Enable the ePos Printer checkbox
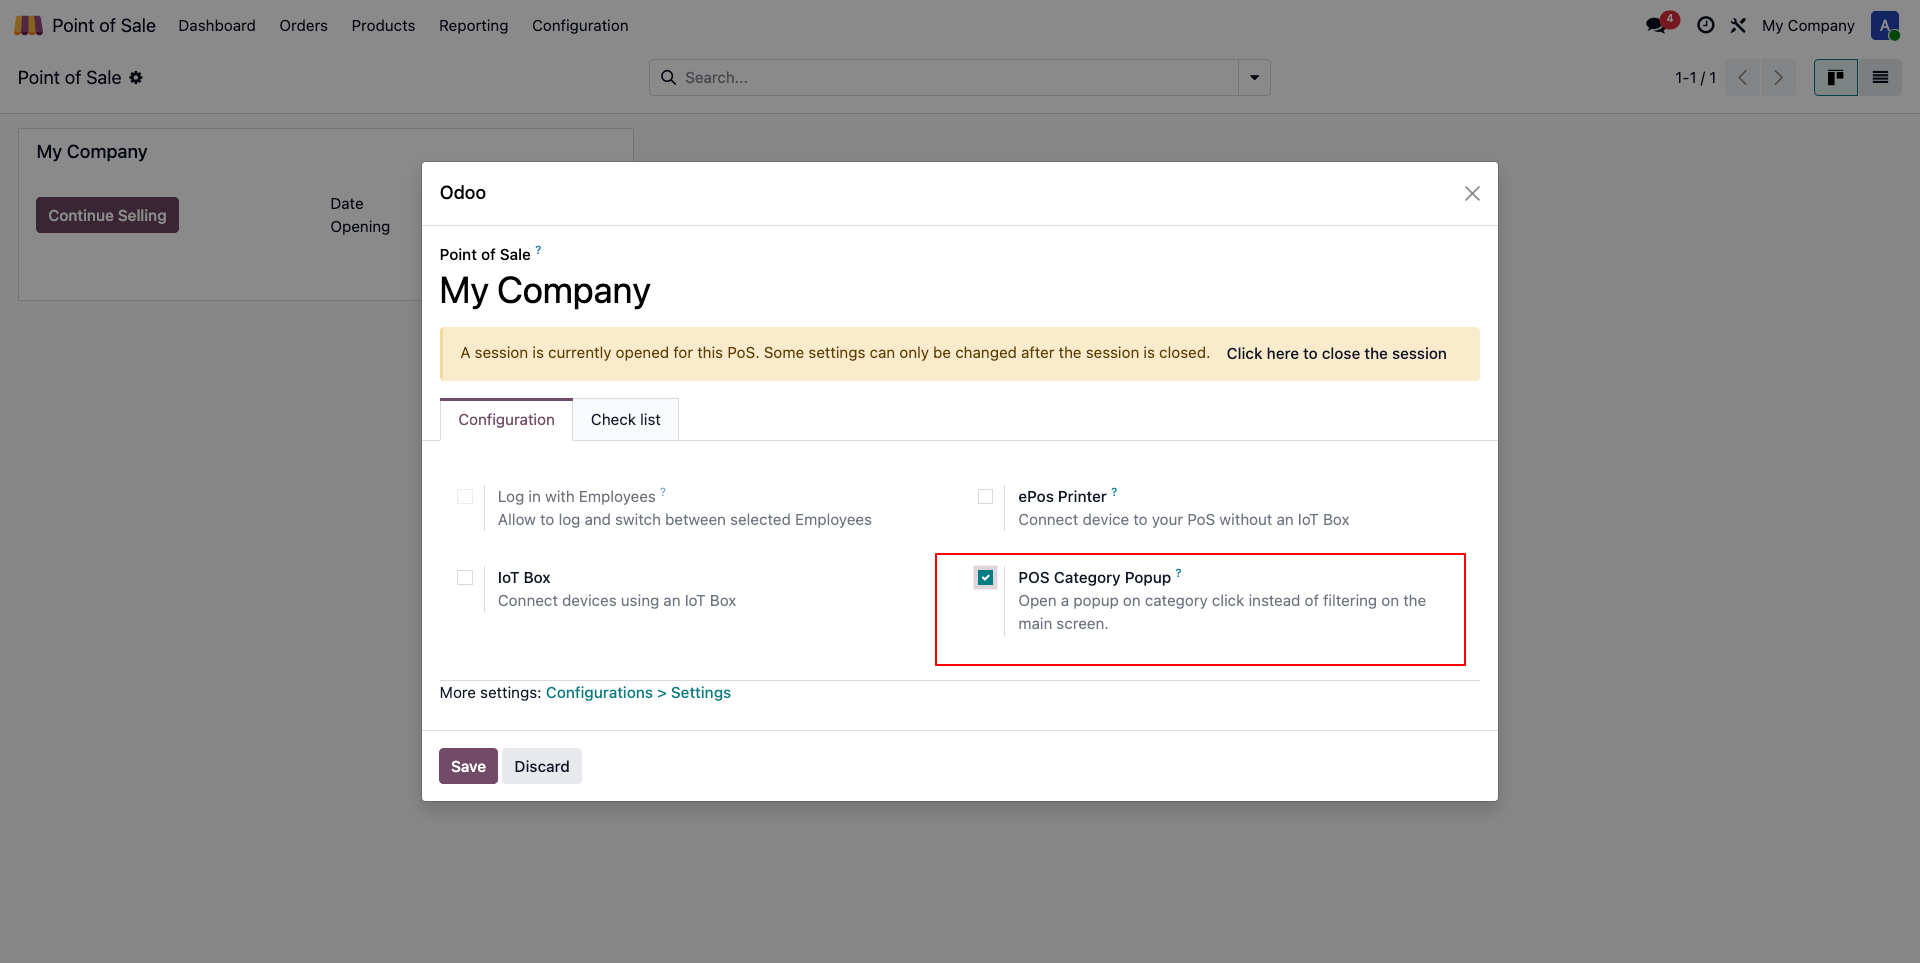1920x963 pixels. (x=985, y=496)
